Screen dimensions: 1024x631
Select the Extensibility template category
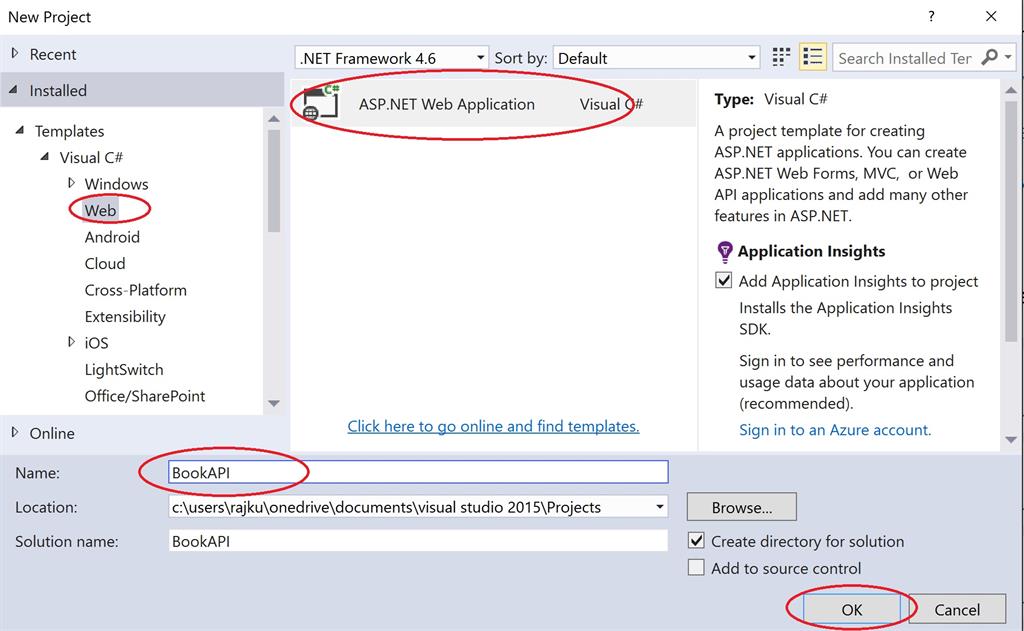pyautogui.click(x=125, y=317)
